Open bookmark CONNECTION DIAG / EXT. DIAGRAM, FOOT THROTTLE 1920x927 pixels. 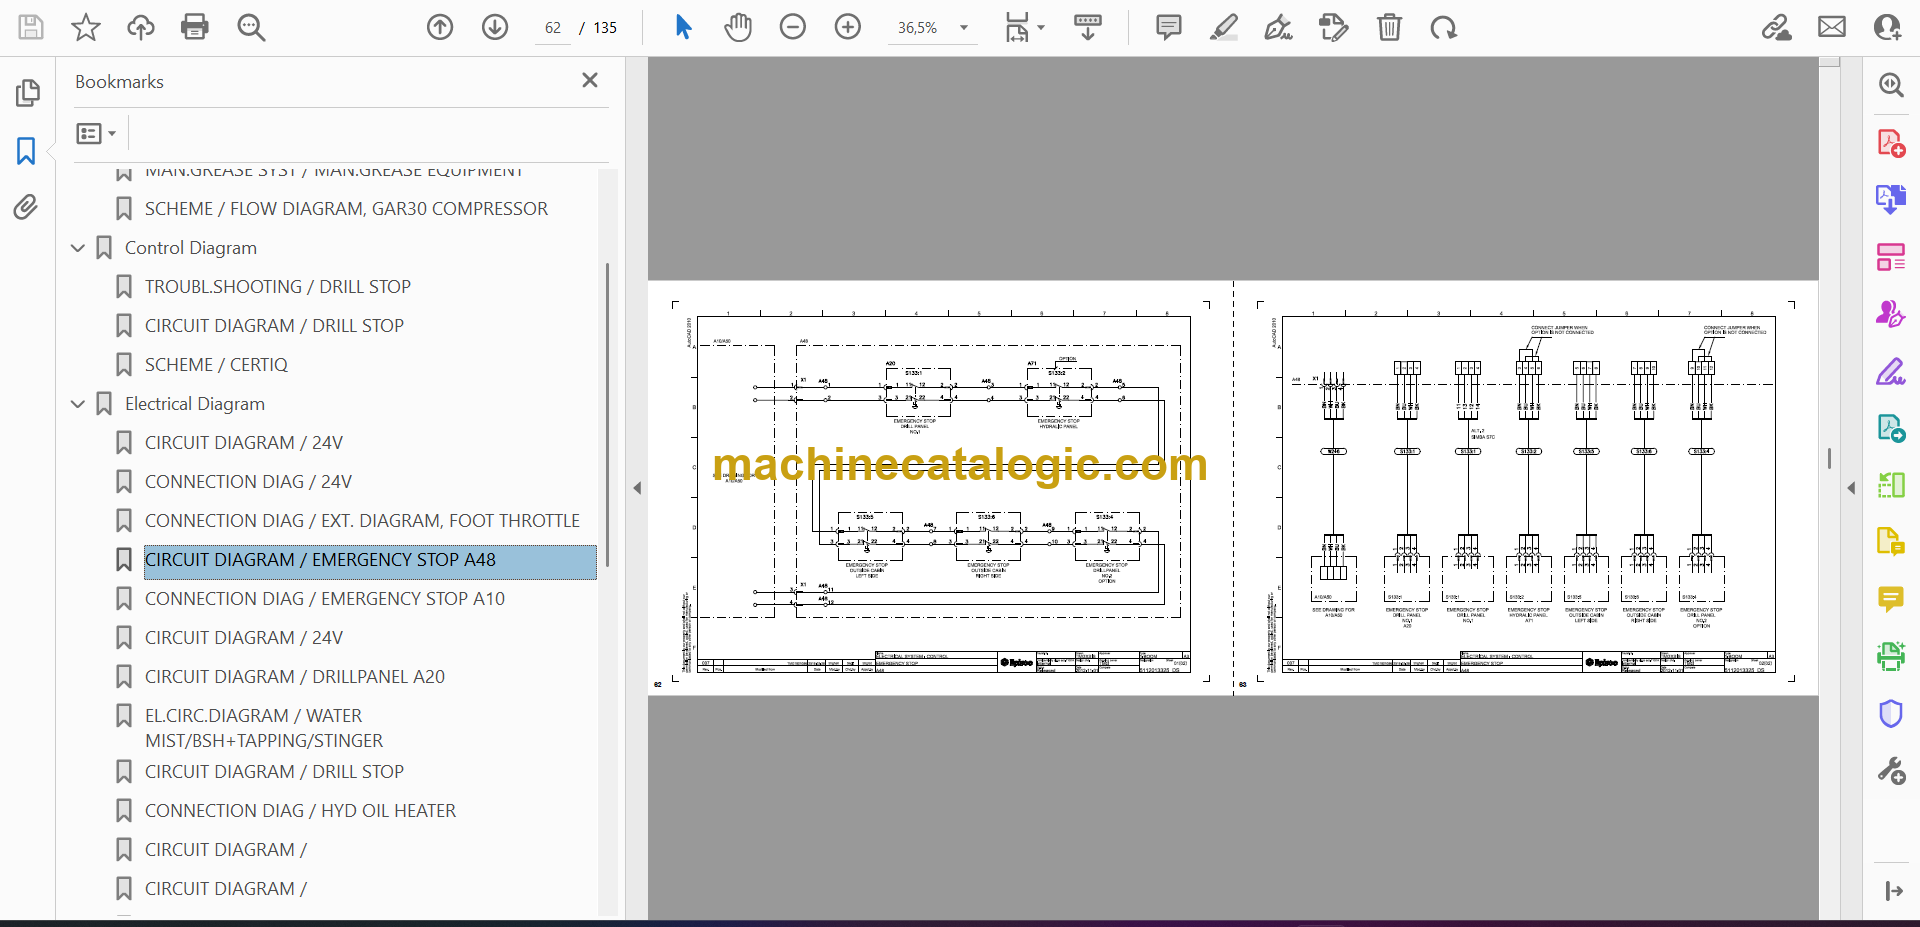[x=362, y=521]
